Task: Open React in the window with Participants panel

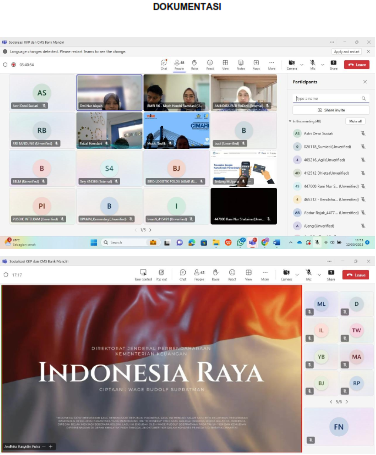Action: tap(210, 65)
